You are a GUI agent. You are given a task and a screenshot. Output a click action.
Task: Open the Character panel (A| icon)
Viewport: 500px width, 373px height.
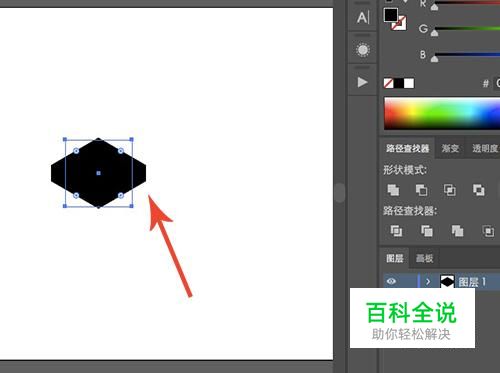[363, 17]
